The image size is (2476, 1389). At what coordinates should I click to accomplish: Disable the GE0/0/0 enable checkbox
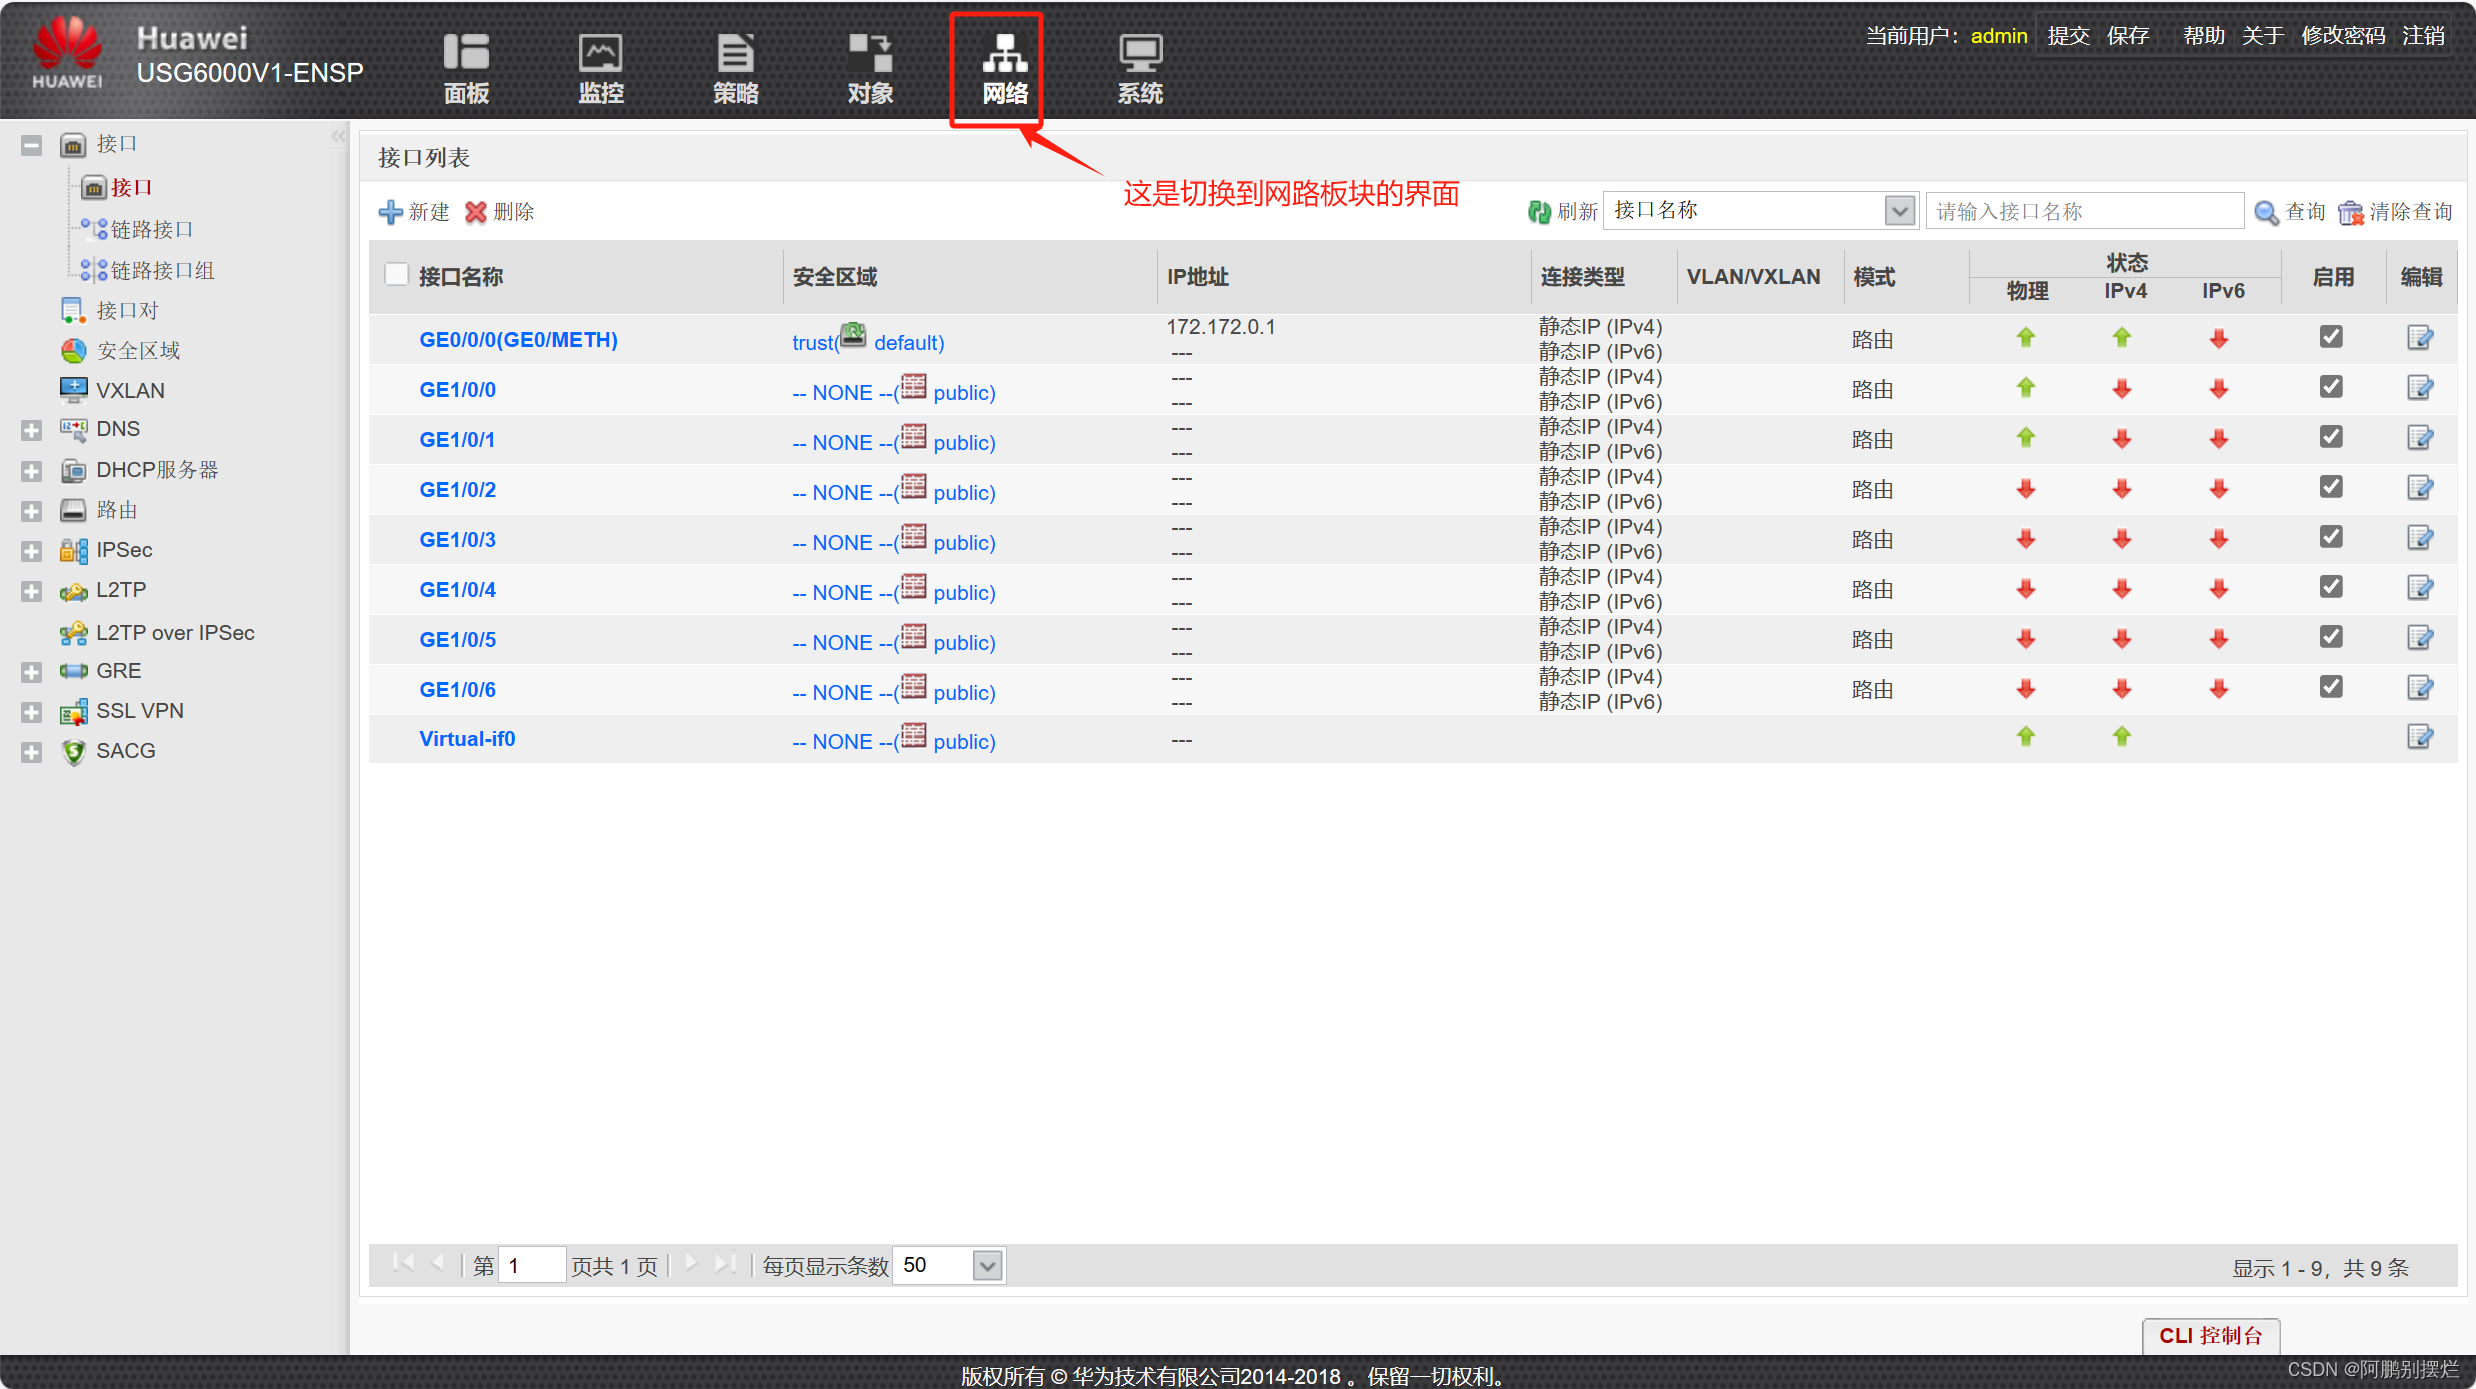(2331, 337)
